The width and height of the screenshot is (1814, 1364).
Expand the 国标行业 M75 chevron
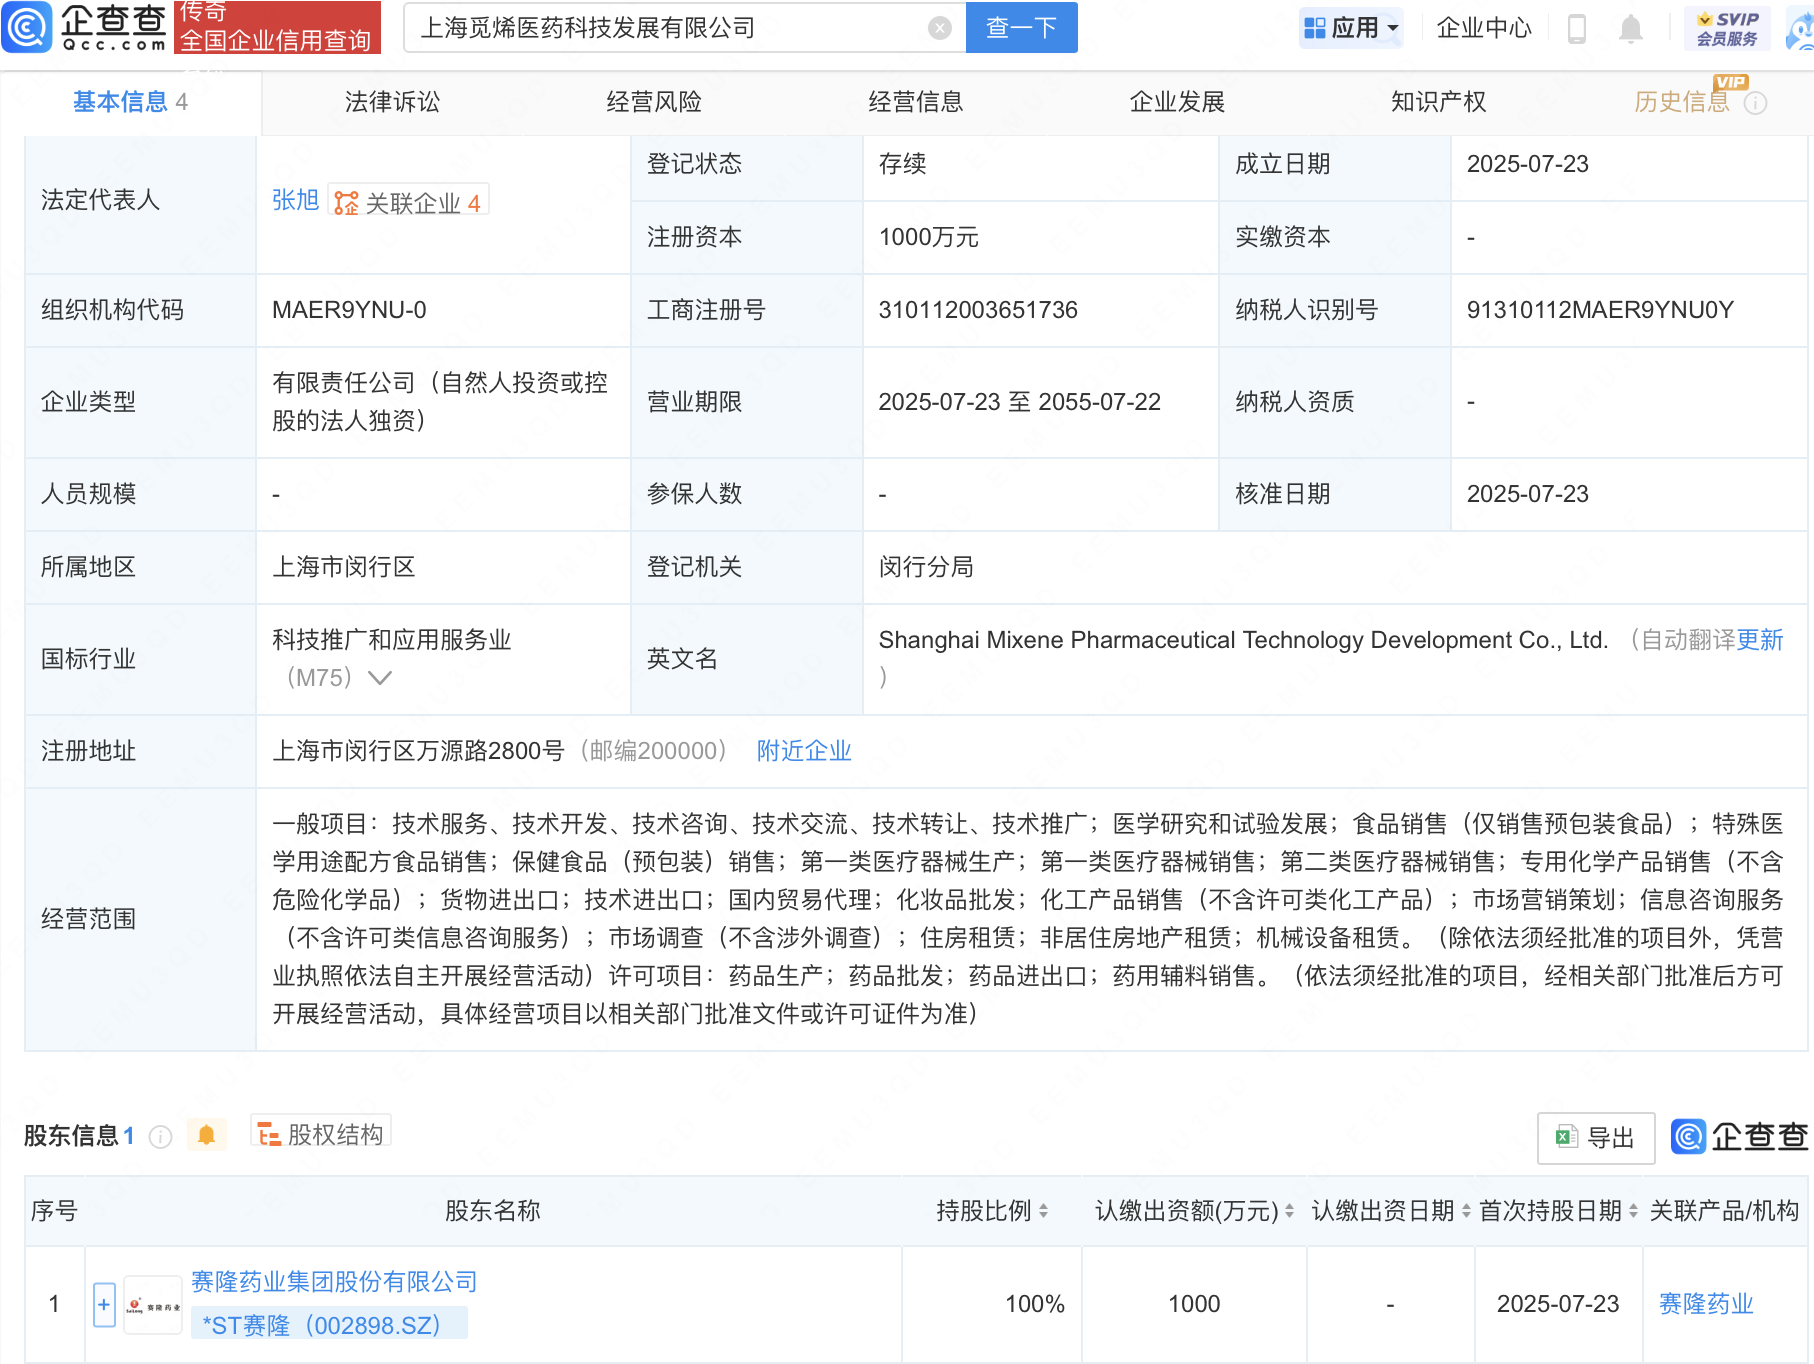(x=380, y=678)
